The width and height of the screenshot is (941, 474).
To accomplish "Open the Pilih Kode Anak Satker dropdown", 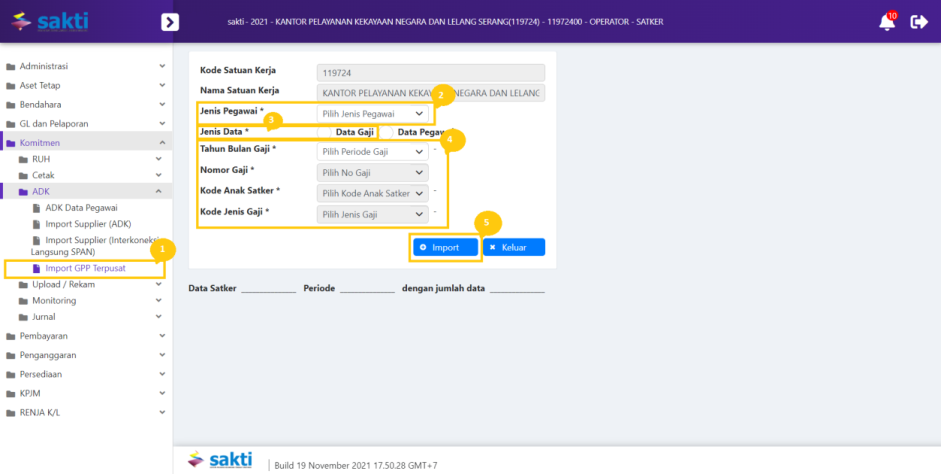I will pyautogui.click(x=372, y=193).
